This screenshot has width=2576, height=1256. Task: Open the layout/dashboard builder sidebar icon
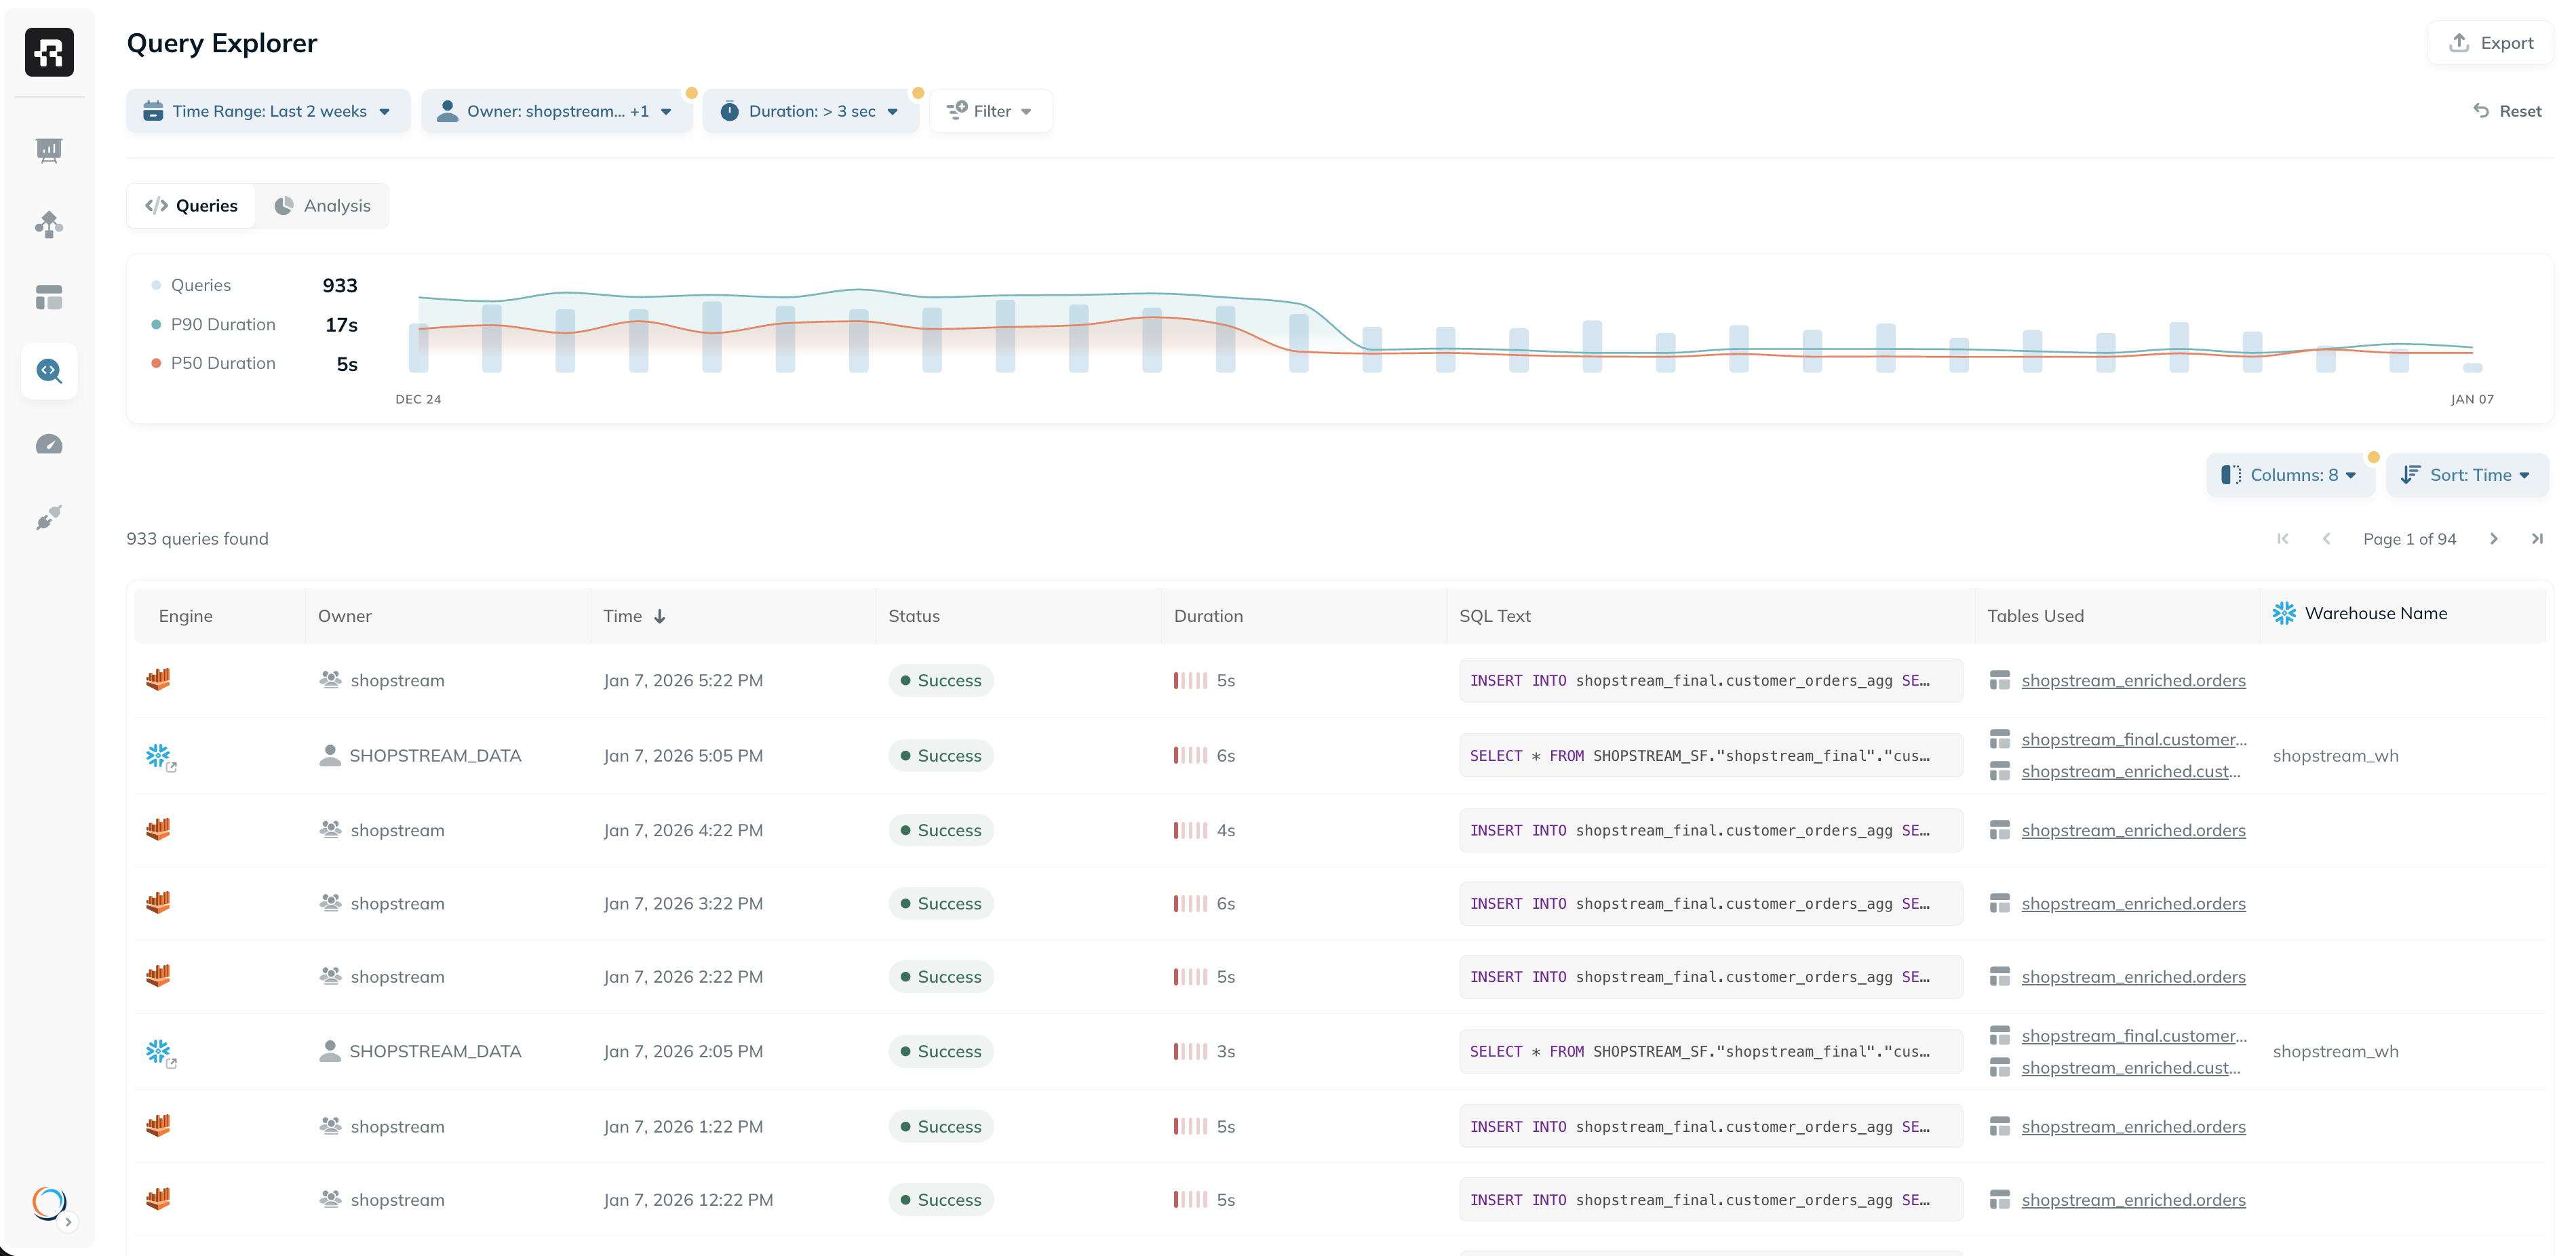(49, 297)
